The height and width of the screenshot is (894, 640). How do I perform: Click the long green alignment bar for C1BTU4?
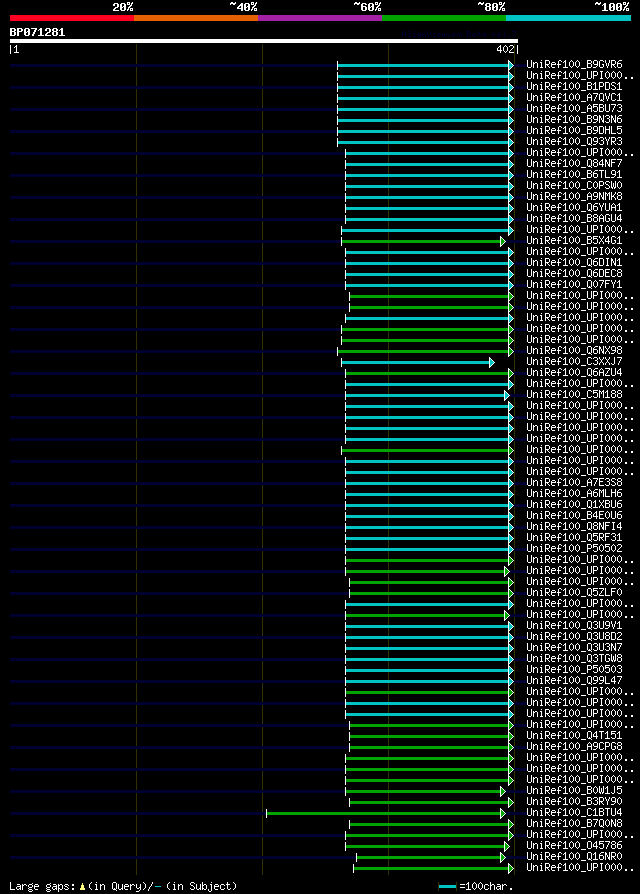click(x=384, y=814)
